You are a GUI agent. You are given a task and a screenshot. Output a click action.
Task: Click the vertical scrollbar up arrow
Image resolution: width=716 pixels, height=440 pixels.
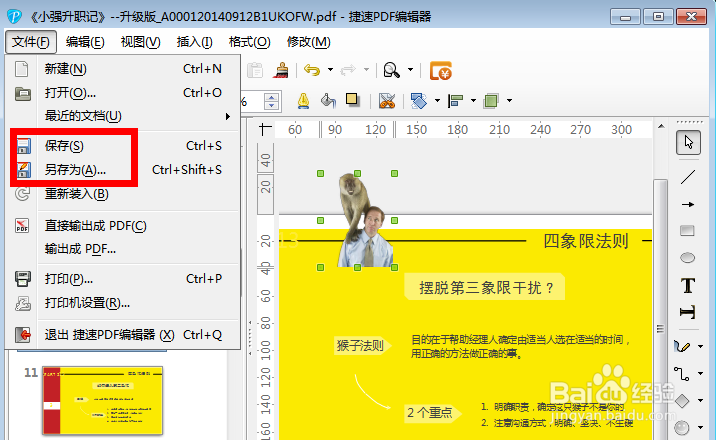(661, 126)
